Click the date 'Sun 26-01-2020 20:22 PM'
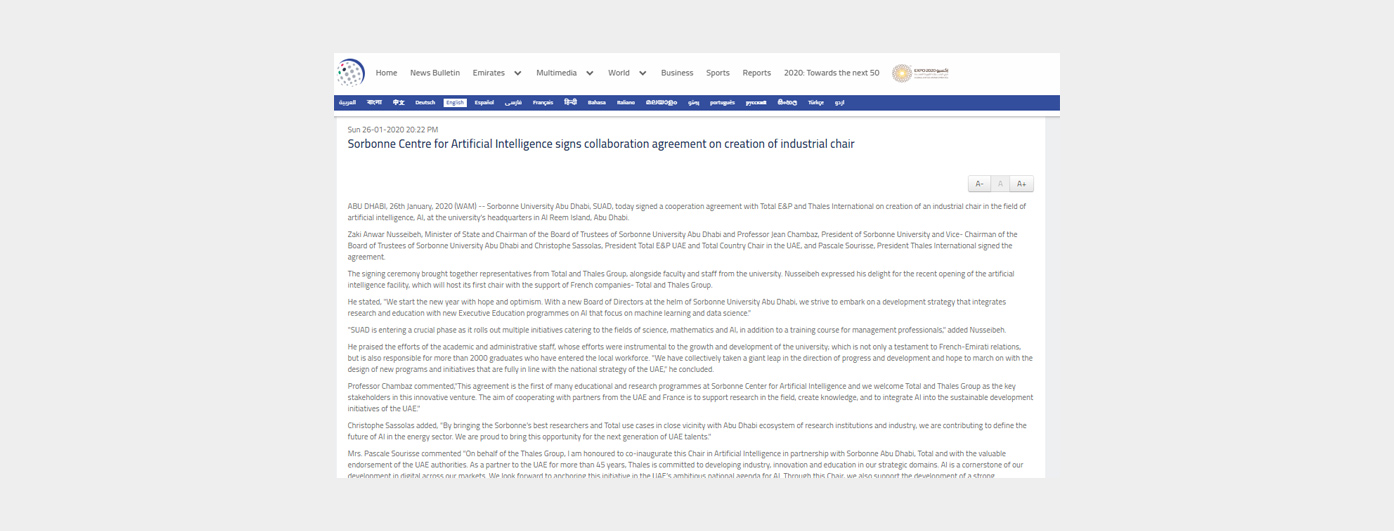 point(393,129)
